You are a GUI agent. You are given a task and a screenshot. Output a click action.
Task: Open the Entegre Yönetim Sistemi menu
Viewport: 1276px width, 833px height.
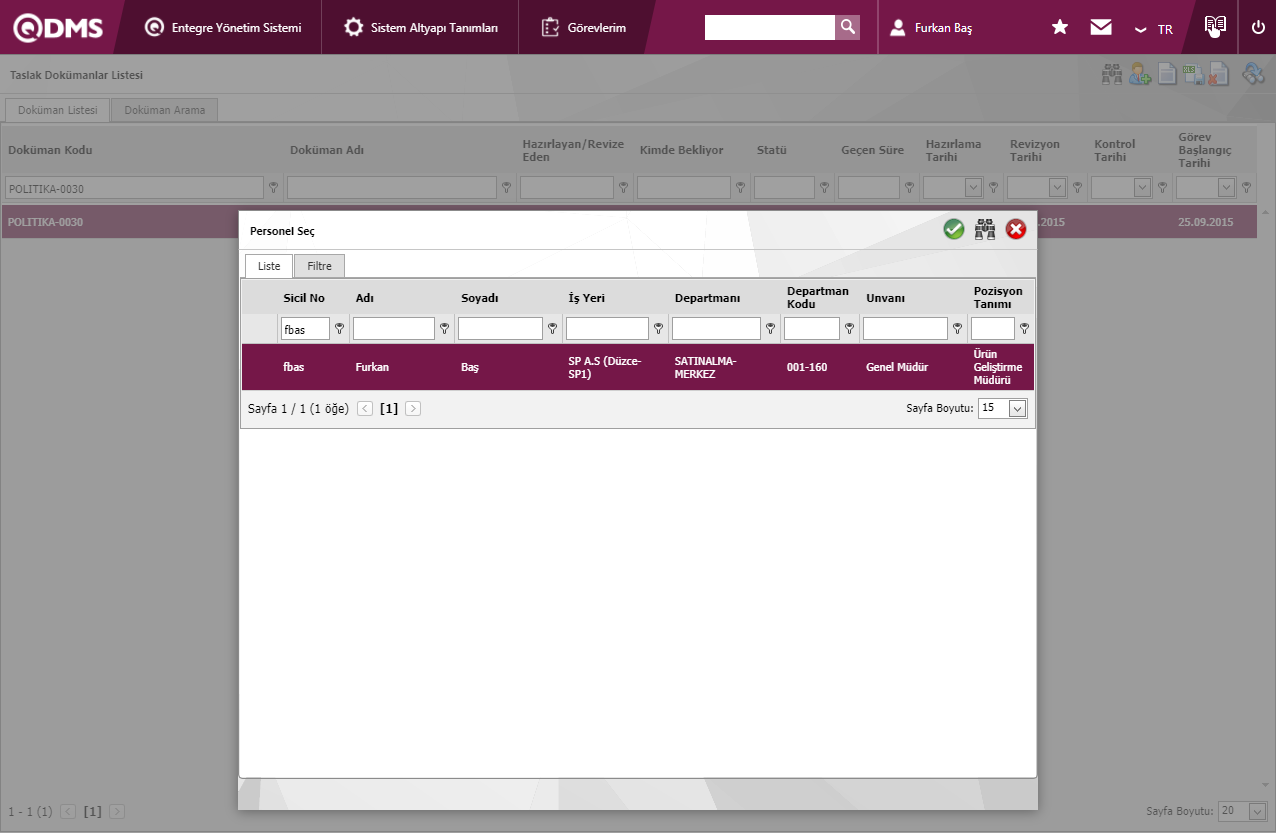[223, 28]
